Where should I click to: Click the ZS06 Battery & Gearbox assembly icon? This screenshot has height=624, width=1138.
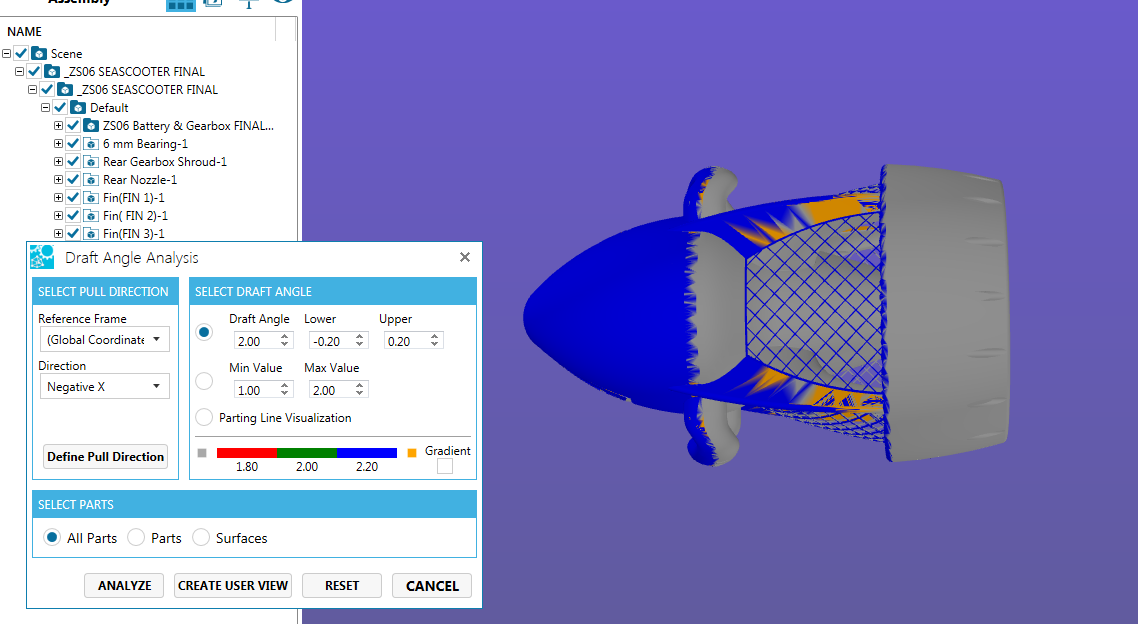(x=90, y=126)
